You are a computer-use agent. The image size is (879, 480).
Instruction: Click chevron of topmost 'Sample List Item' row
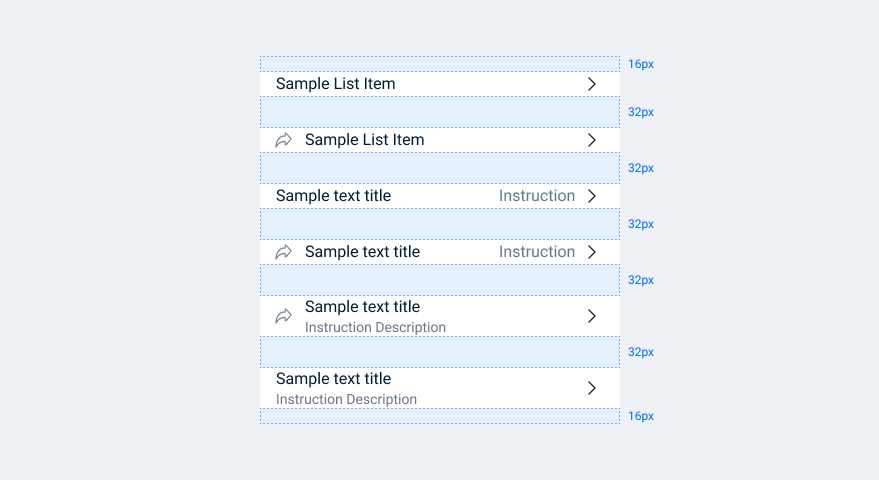click(x=592, y=84)
